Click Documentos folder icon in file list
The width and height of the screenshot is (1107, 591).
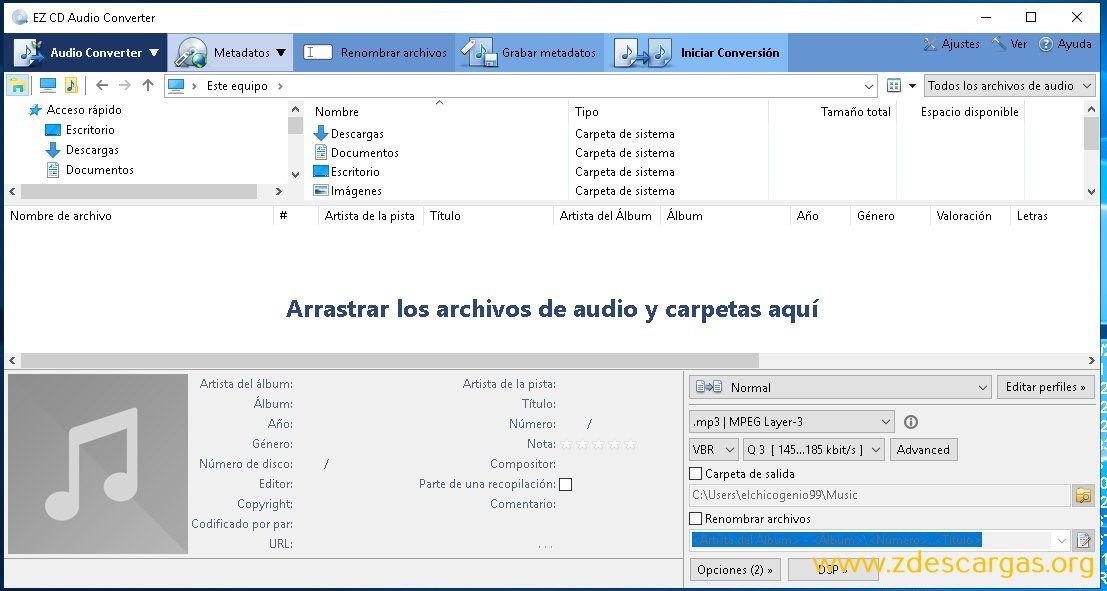click(321, 153)
